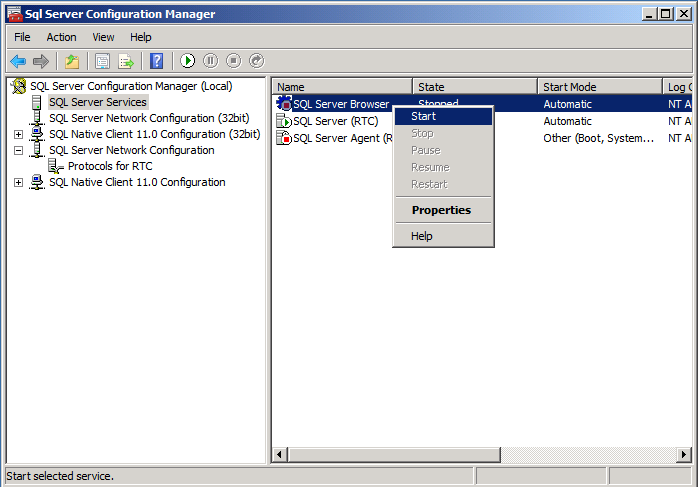The width and height of the screenshot is (698, 487).
Task: Open the File menu
Action: click(x=22, y=37)
